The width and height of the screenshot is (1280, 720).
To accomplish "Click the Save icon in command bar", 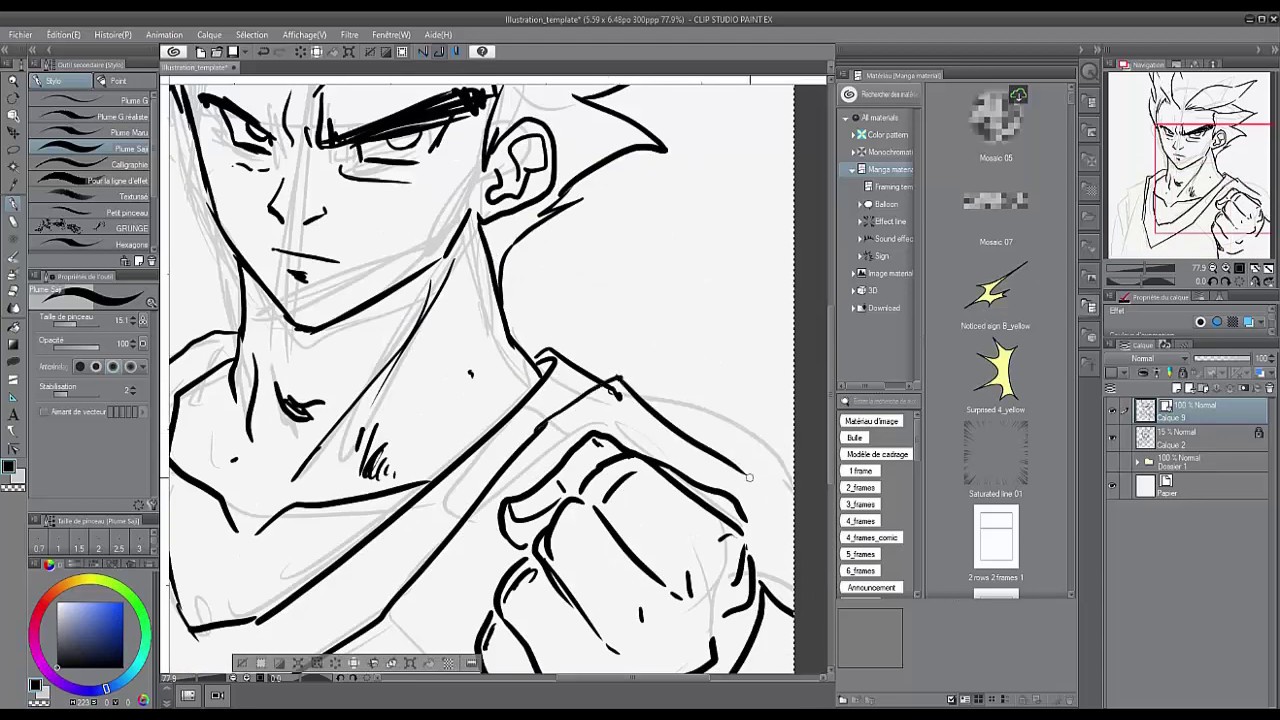I will click(x=233, y=52).
